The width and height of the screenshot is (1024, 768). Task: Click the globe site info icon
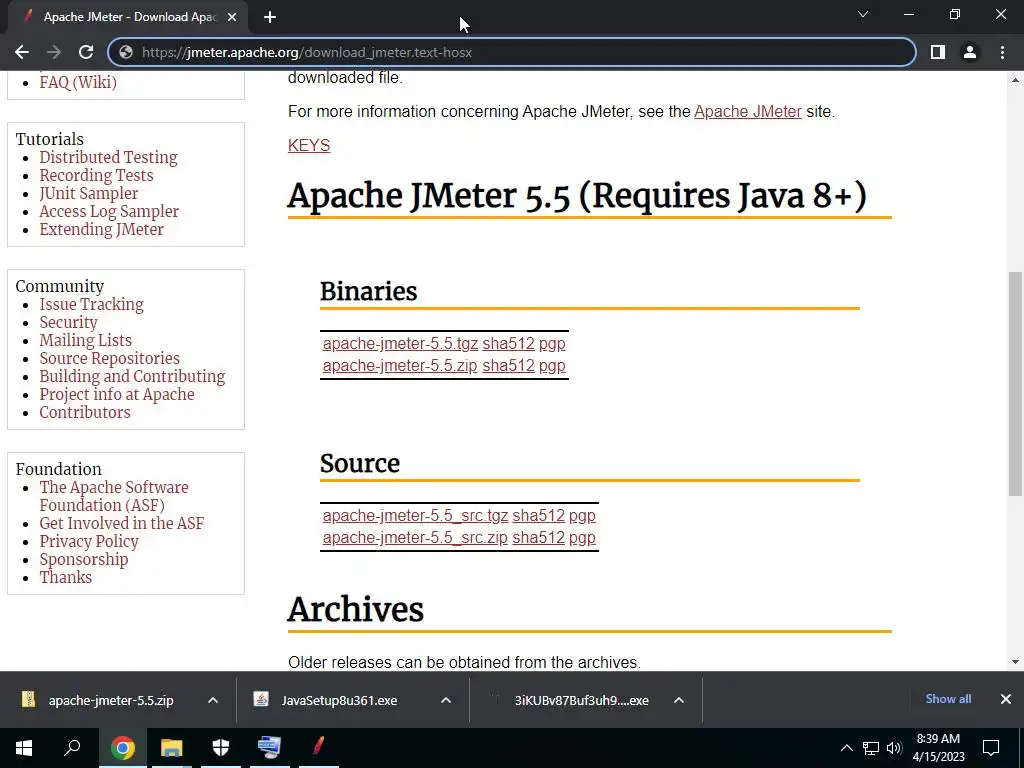pos(126,52)
